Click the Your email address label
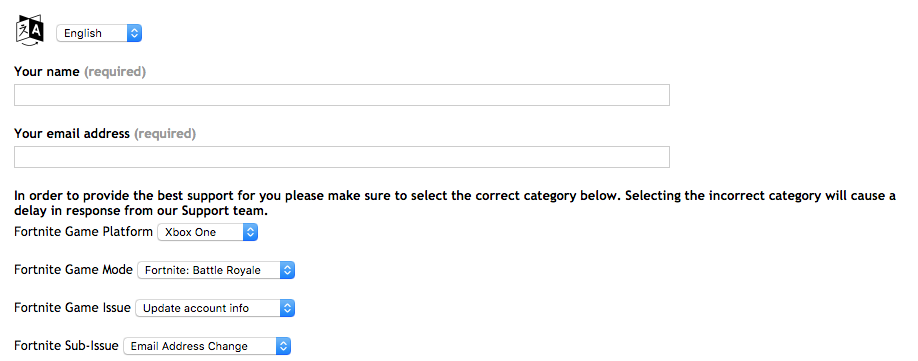 (105, 133)
